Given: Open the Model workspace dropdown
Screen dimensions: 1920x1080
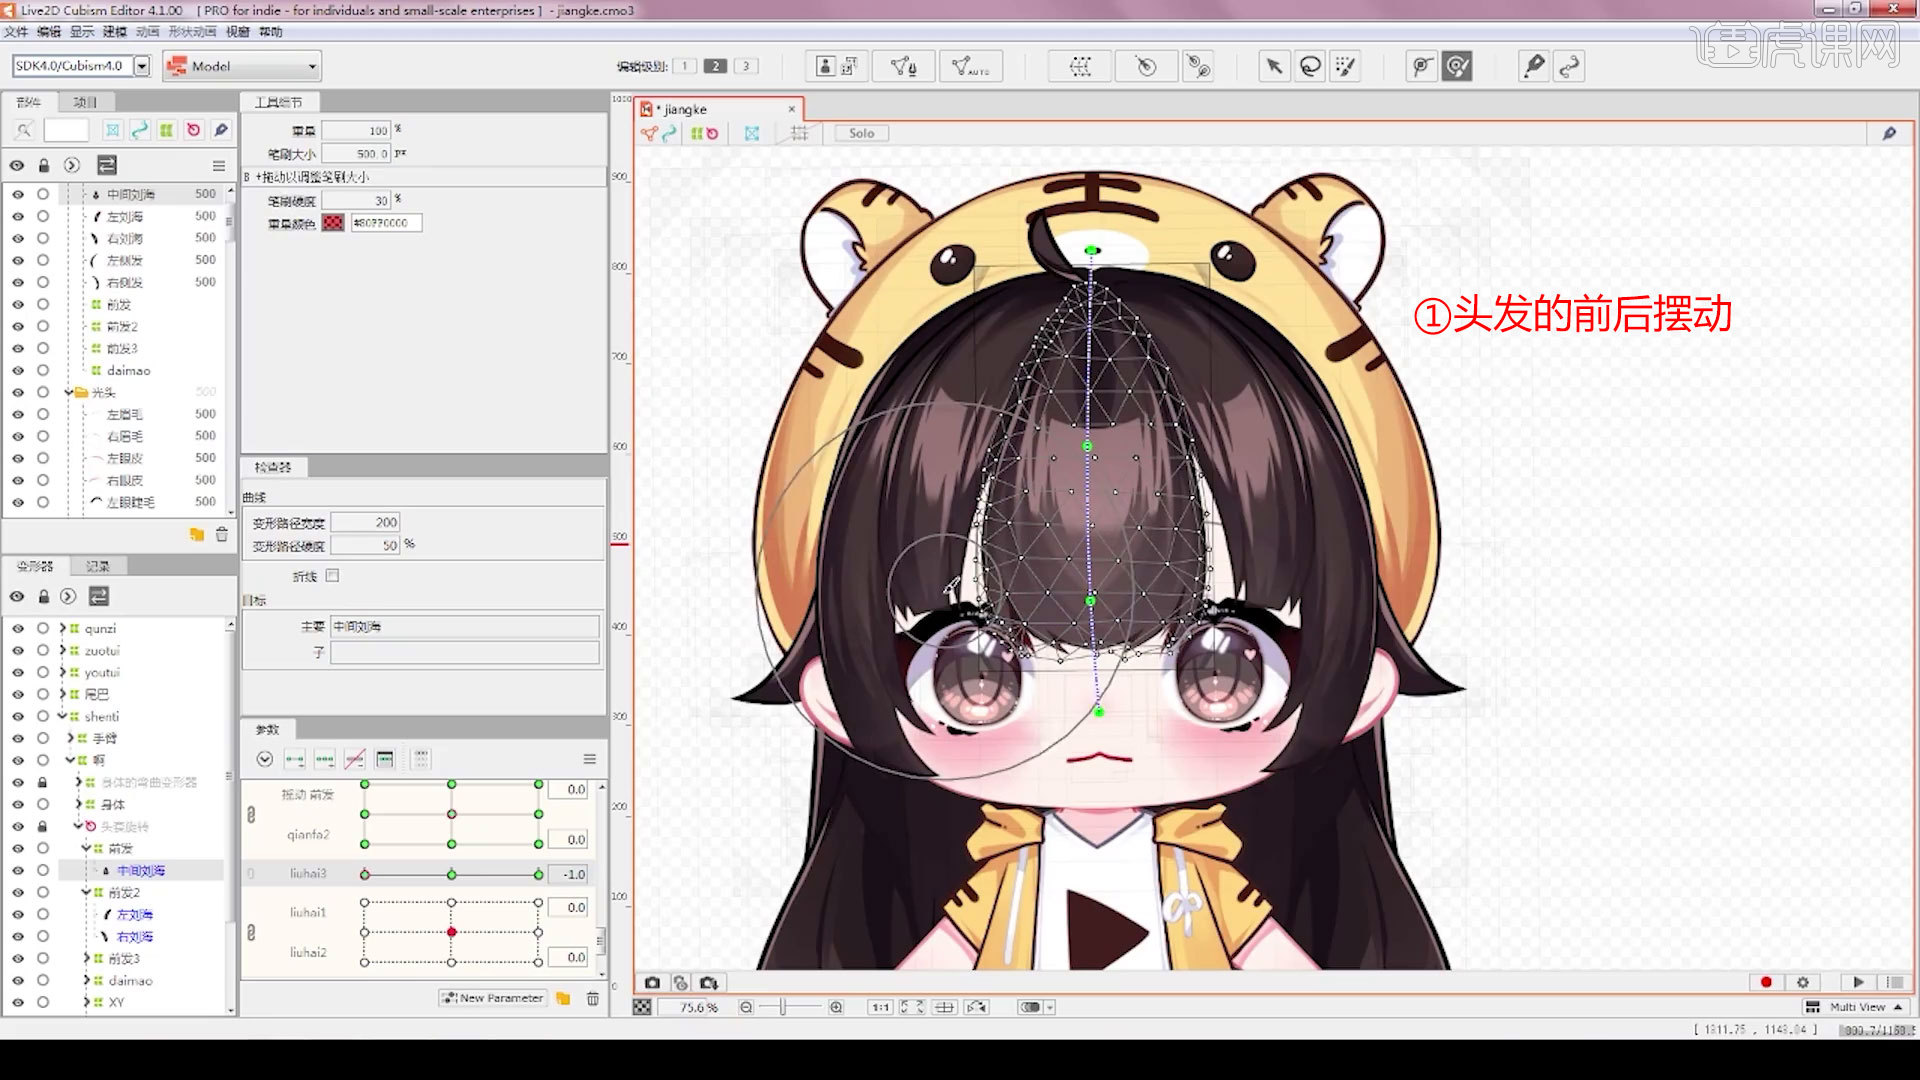Looking at the screenshot, I should pos(242,67).
